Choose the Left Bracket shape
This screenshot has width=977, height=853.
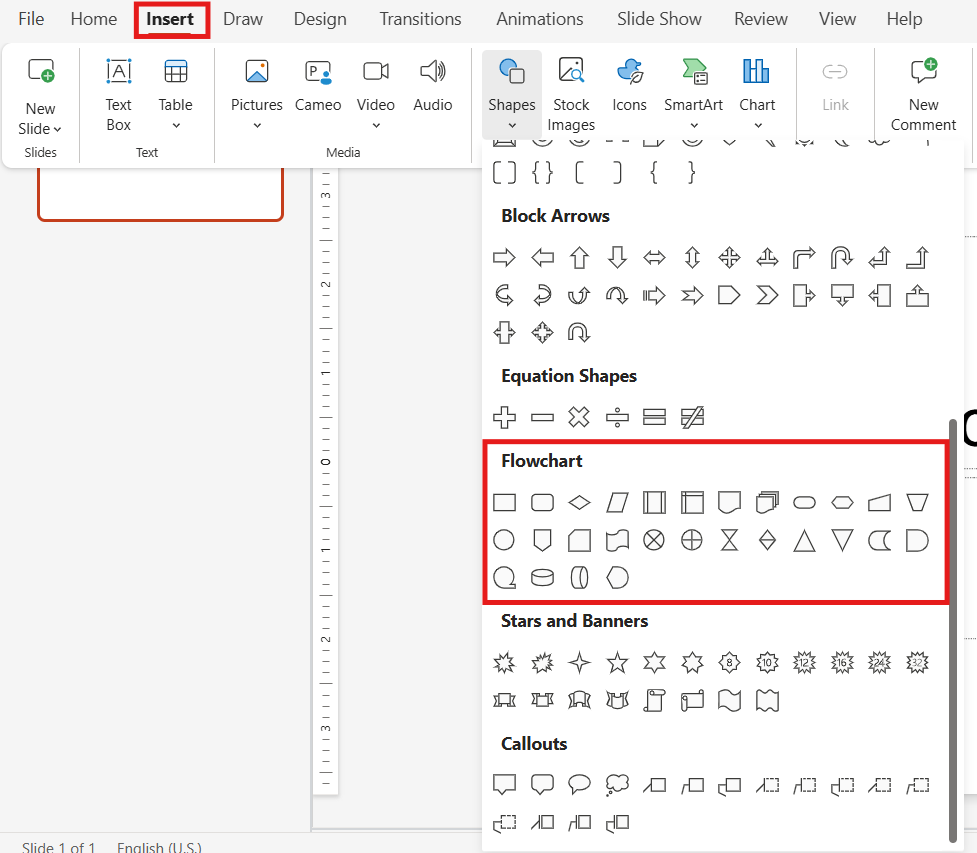[x=579, y=173]
